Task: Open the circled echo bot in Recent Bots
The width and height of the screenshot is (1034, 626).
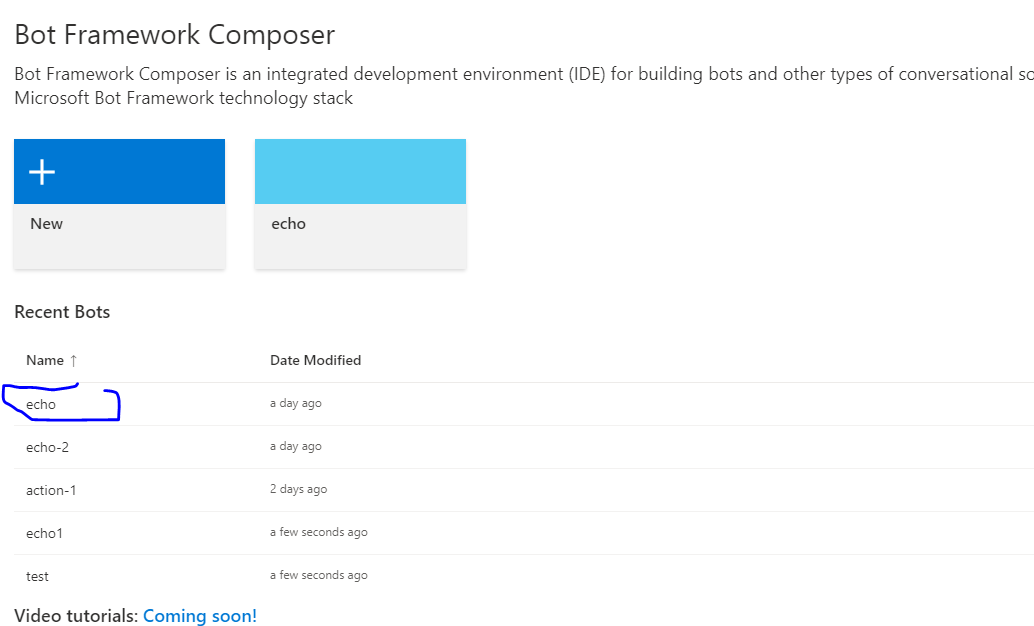Action: [41, 404]
